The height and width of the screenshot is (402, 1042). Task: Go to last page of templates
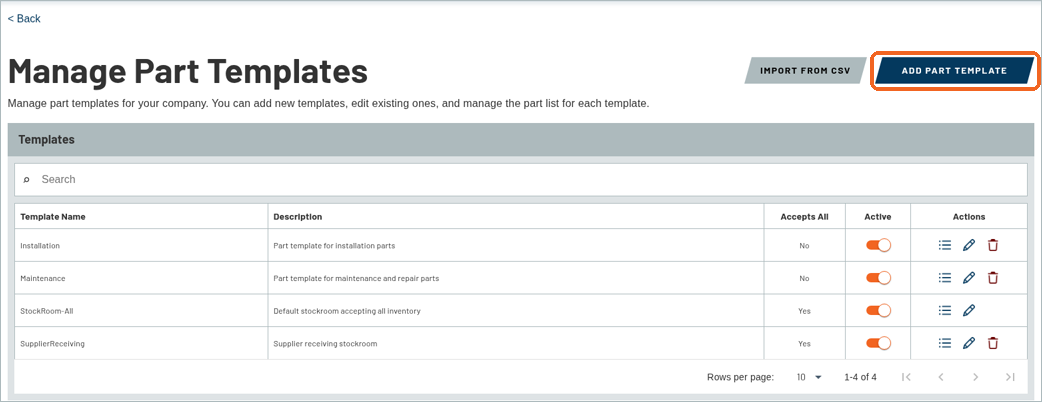click(x=1010, y=377)
